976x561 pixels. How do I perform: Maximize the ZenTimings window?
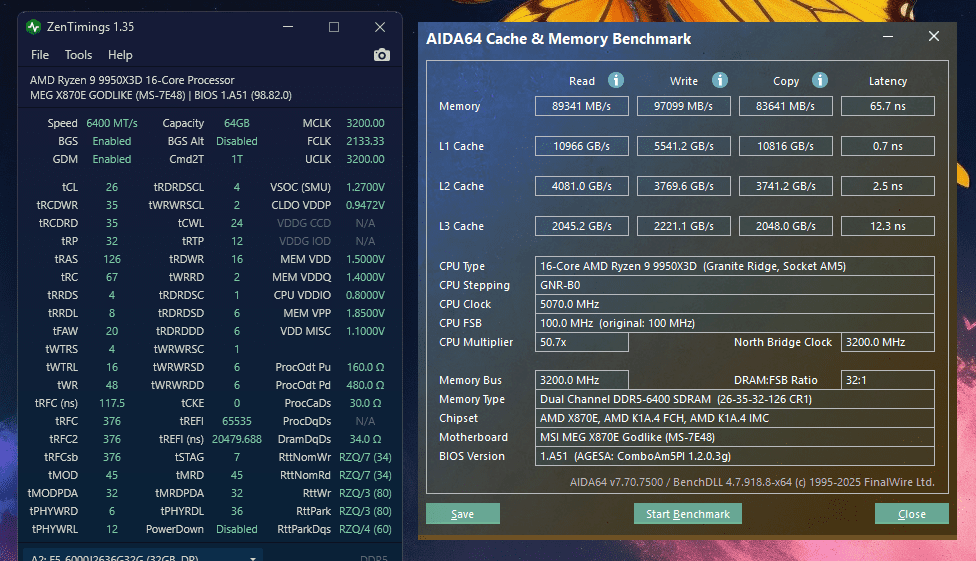coord(334,27)
